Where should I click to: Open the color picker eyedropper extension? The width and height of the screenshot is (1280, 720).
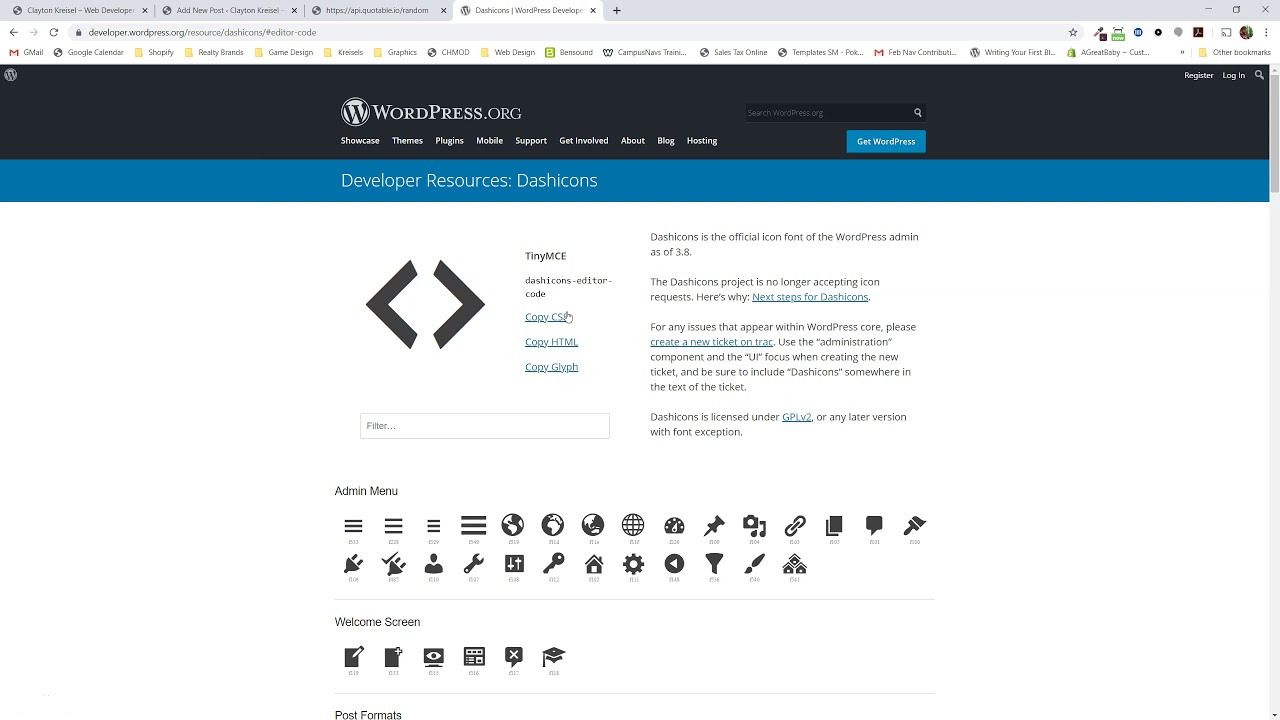[1100, 32]
